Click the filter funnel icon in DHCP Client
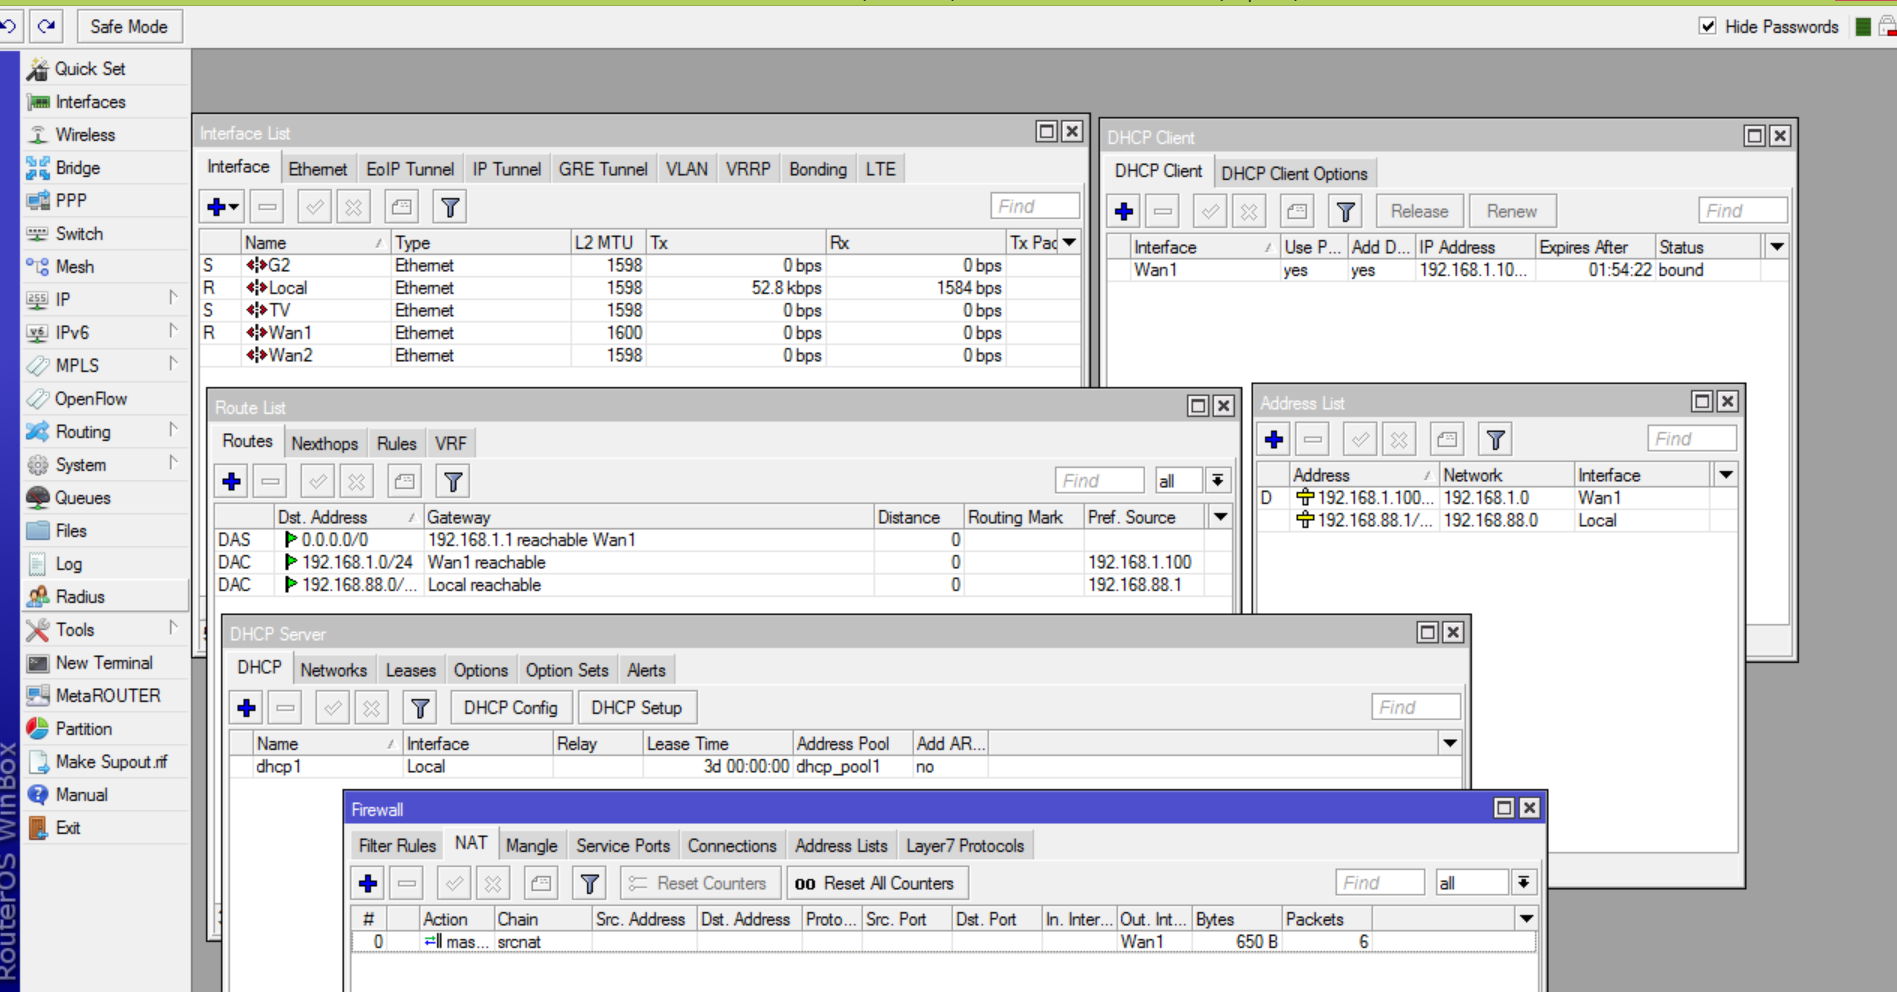The height and width of the screenshot is (992, 1897). coord(1345,212)
